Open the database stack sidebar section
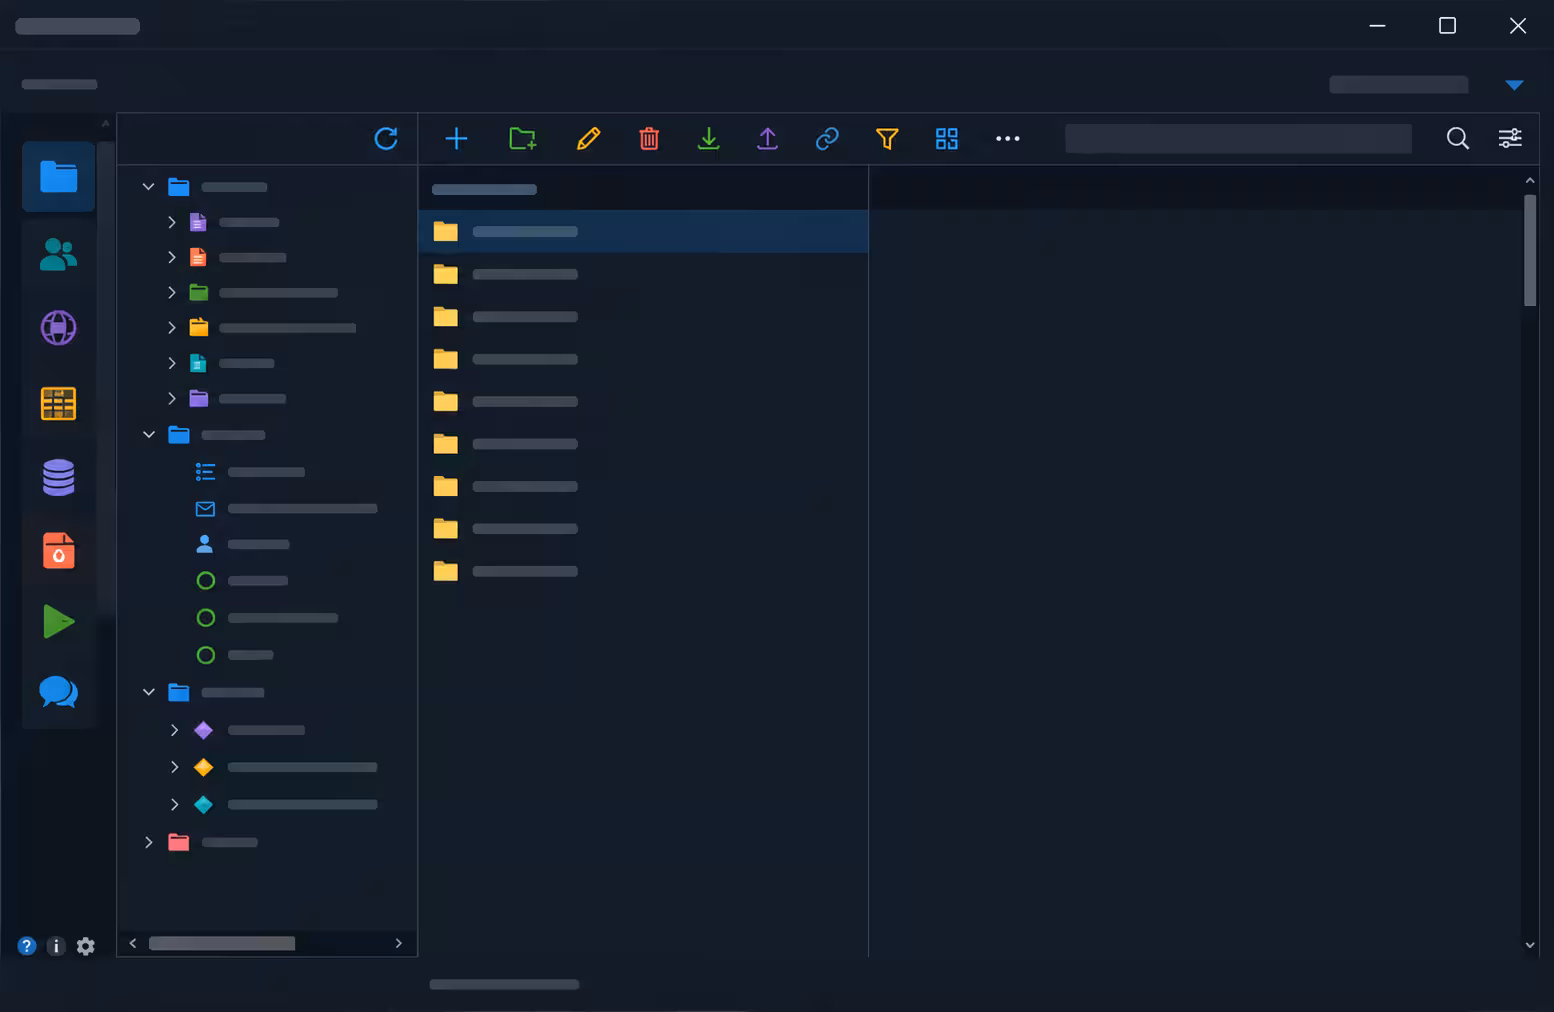Screen dimensions: 1554x1012 [x=58, y=477]
